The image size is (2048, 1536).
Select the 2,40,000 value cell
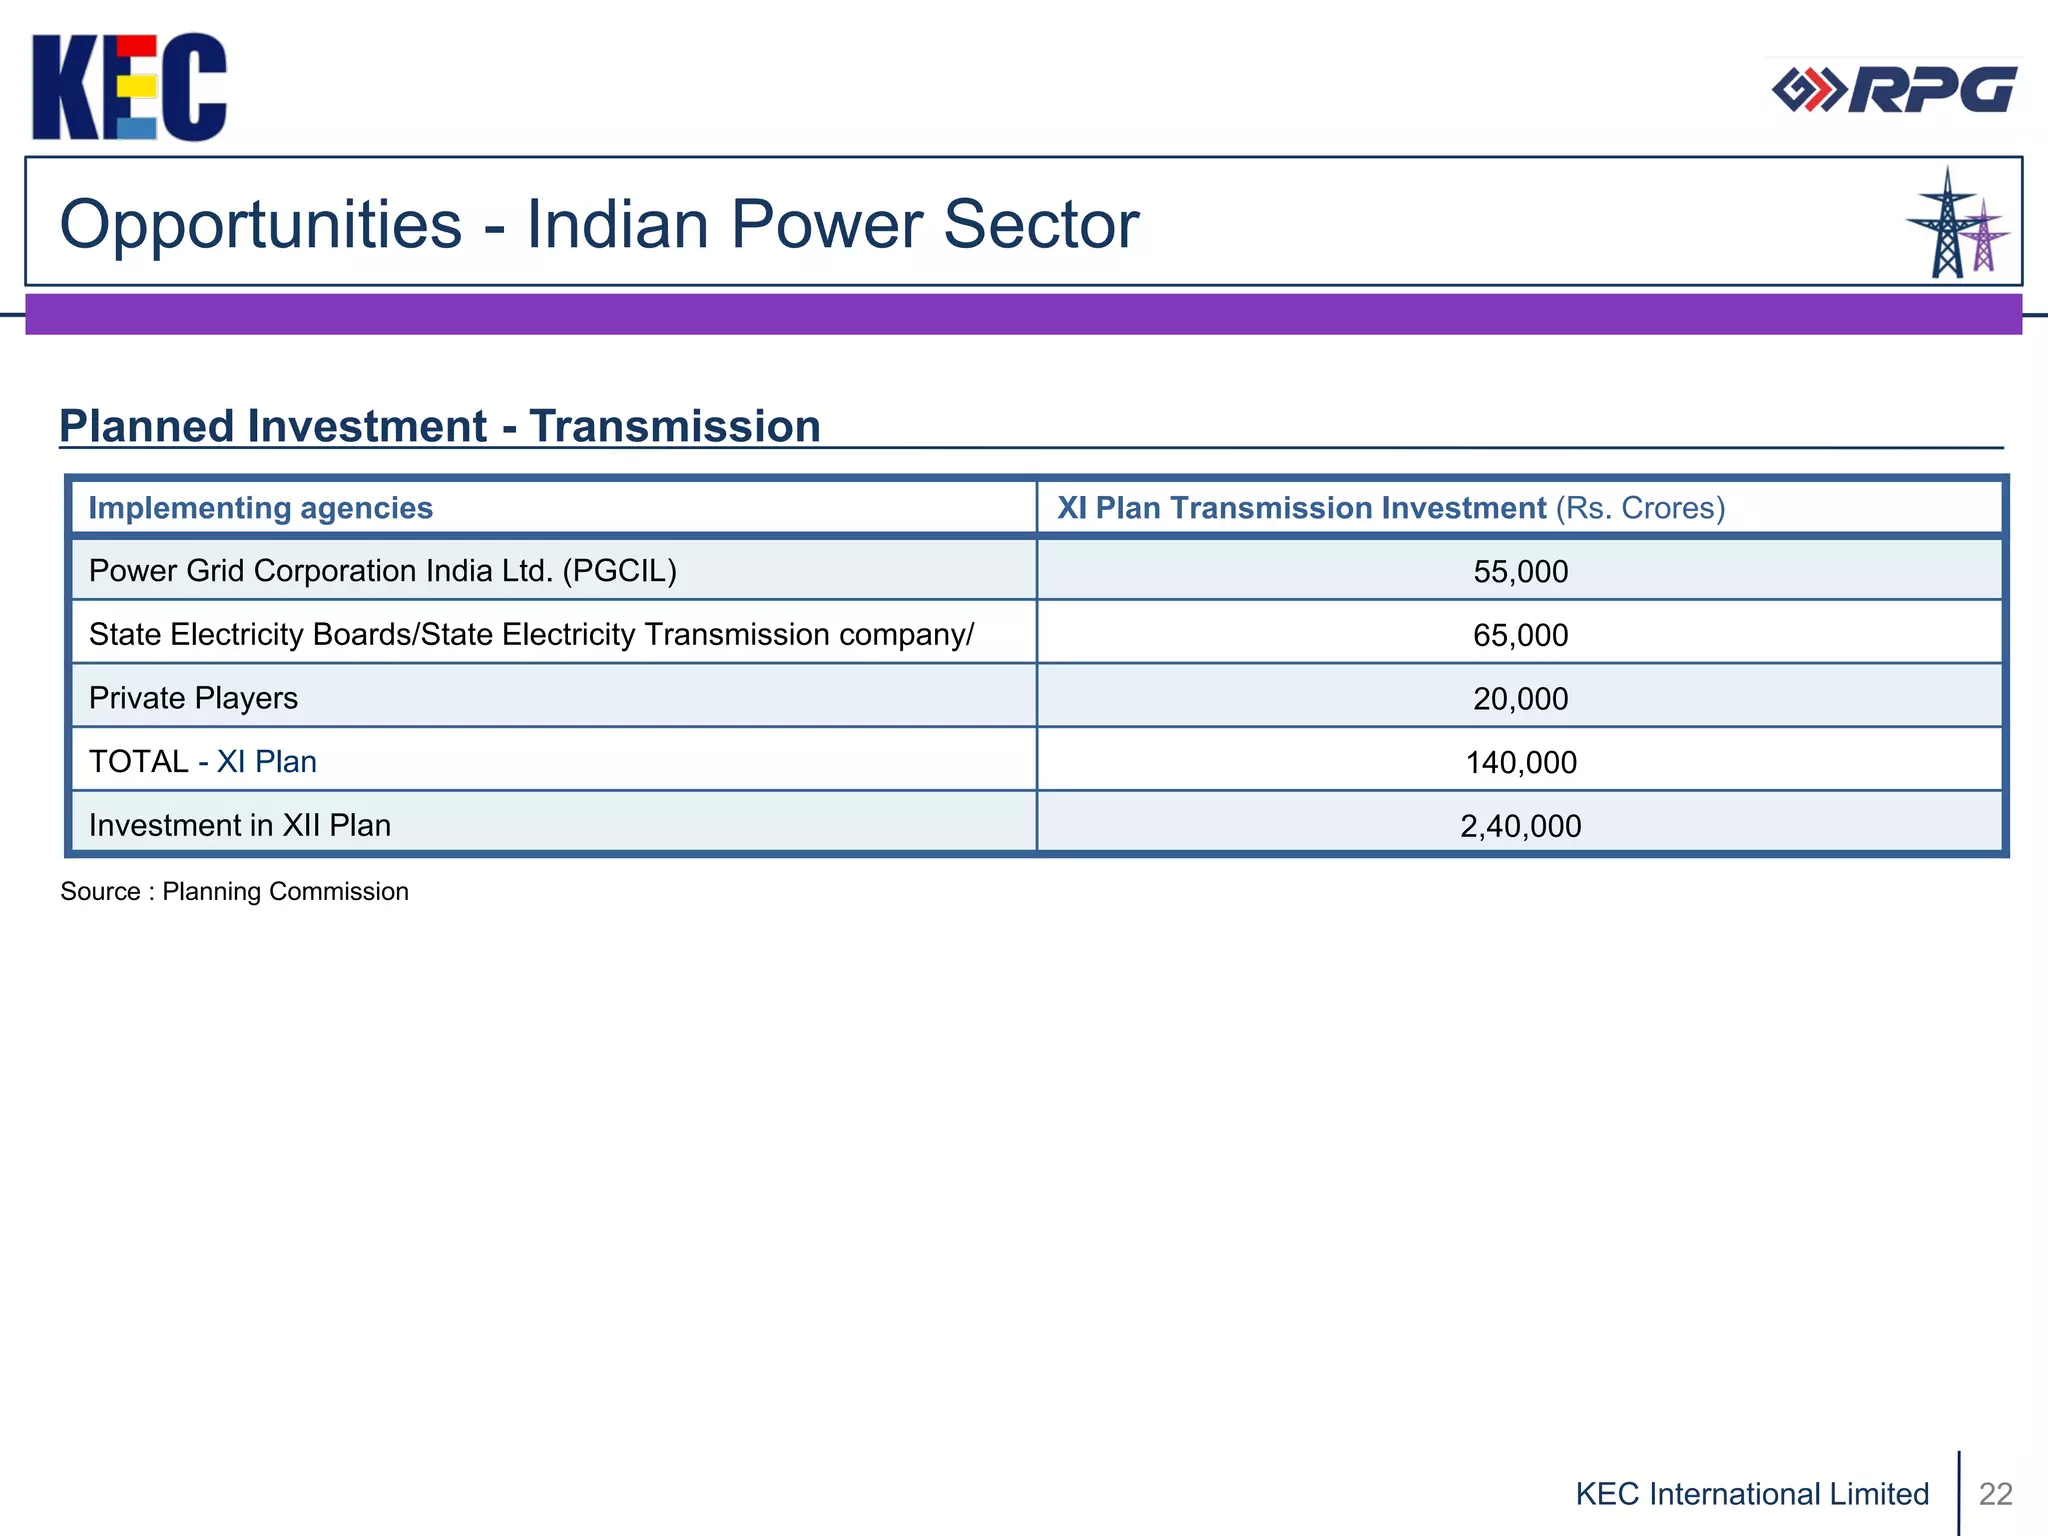pos(1520,823)
